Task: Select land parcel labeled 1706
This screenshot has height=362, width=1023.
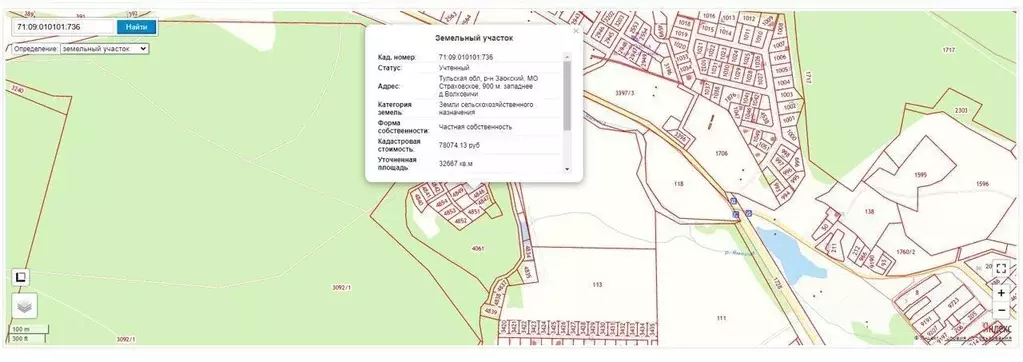Action: (721, 154)
